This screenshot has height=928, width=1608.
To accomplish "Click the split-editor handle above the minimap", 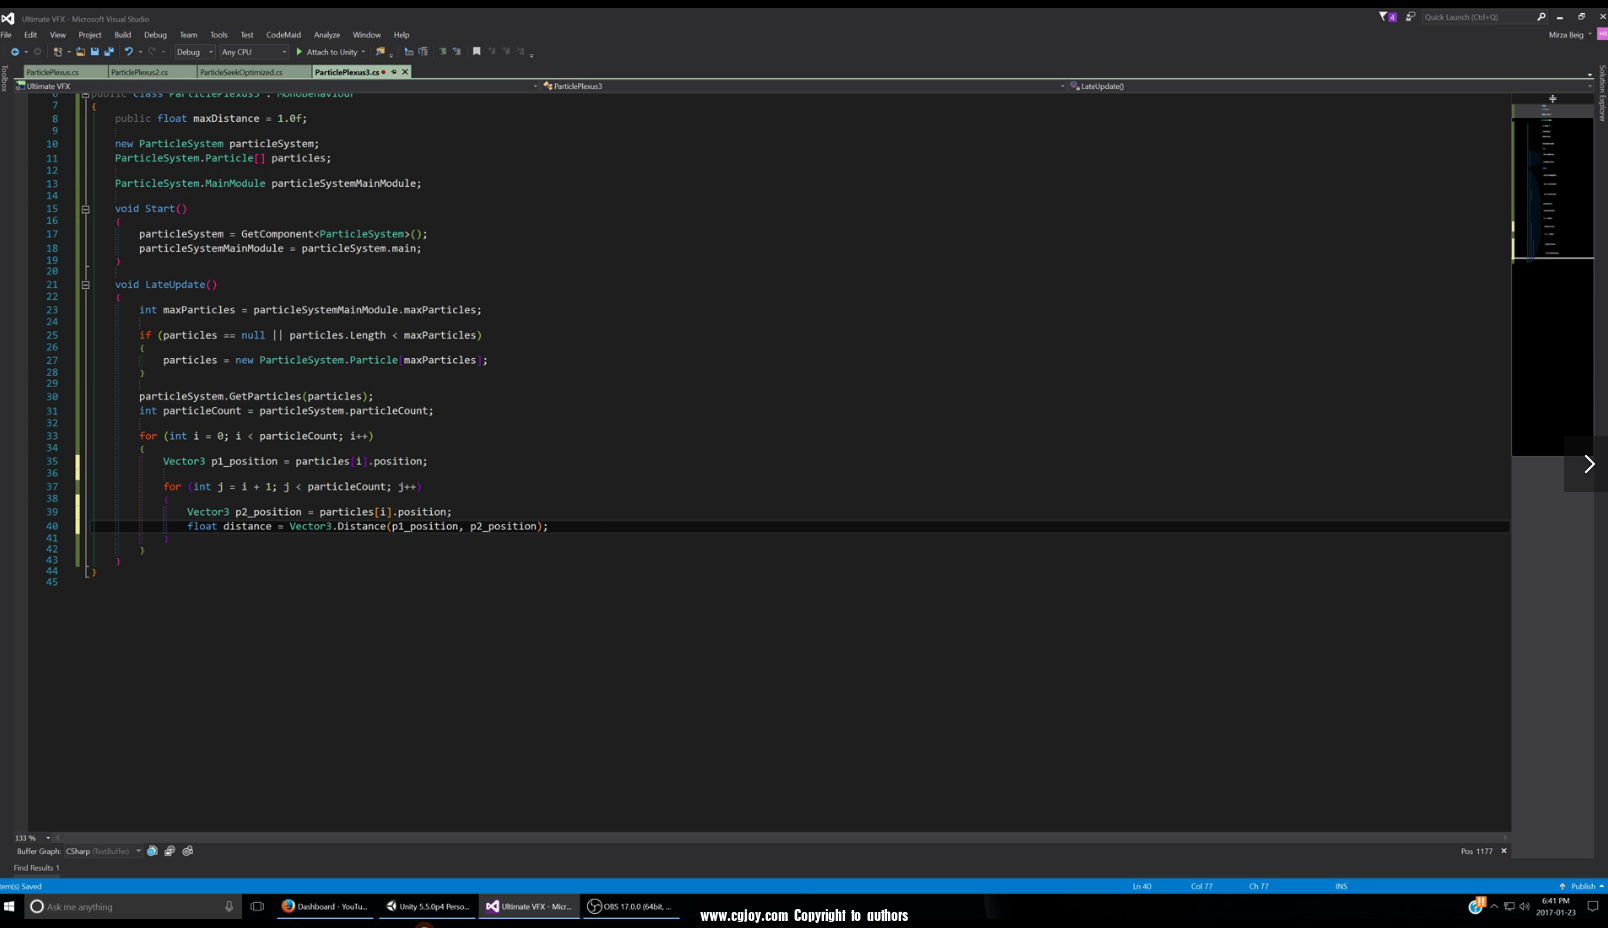I will pyautogui.click(x=1552, y=99).
